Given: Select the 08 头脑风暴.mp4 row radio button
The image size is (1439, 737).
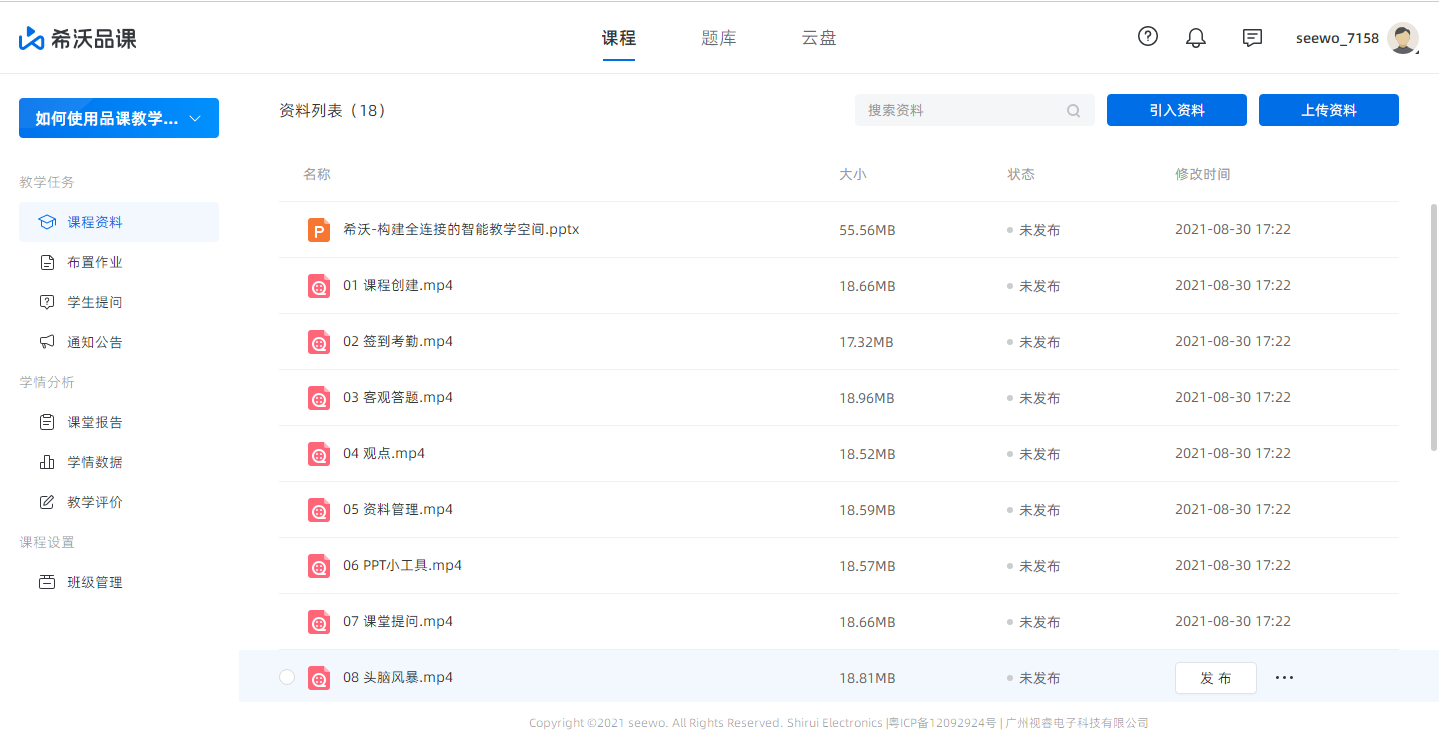Looking at the screenshot, I should tap(287, 677).
